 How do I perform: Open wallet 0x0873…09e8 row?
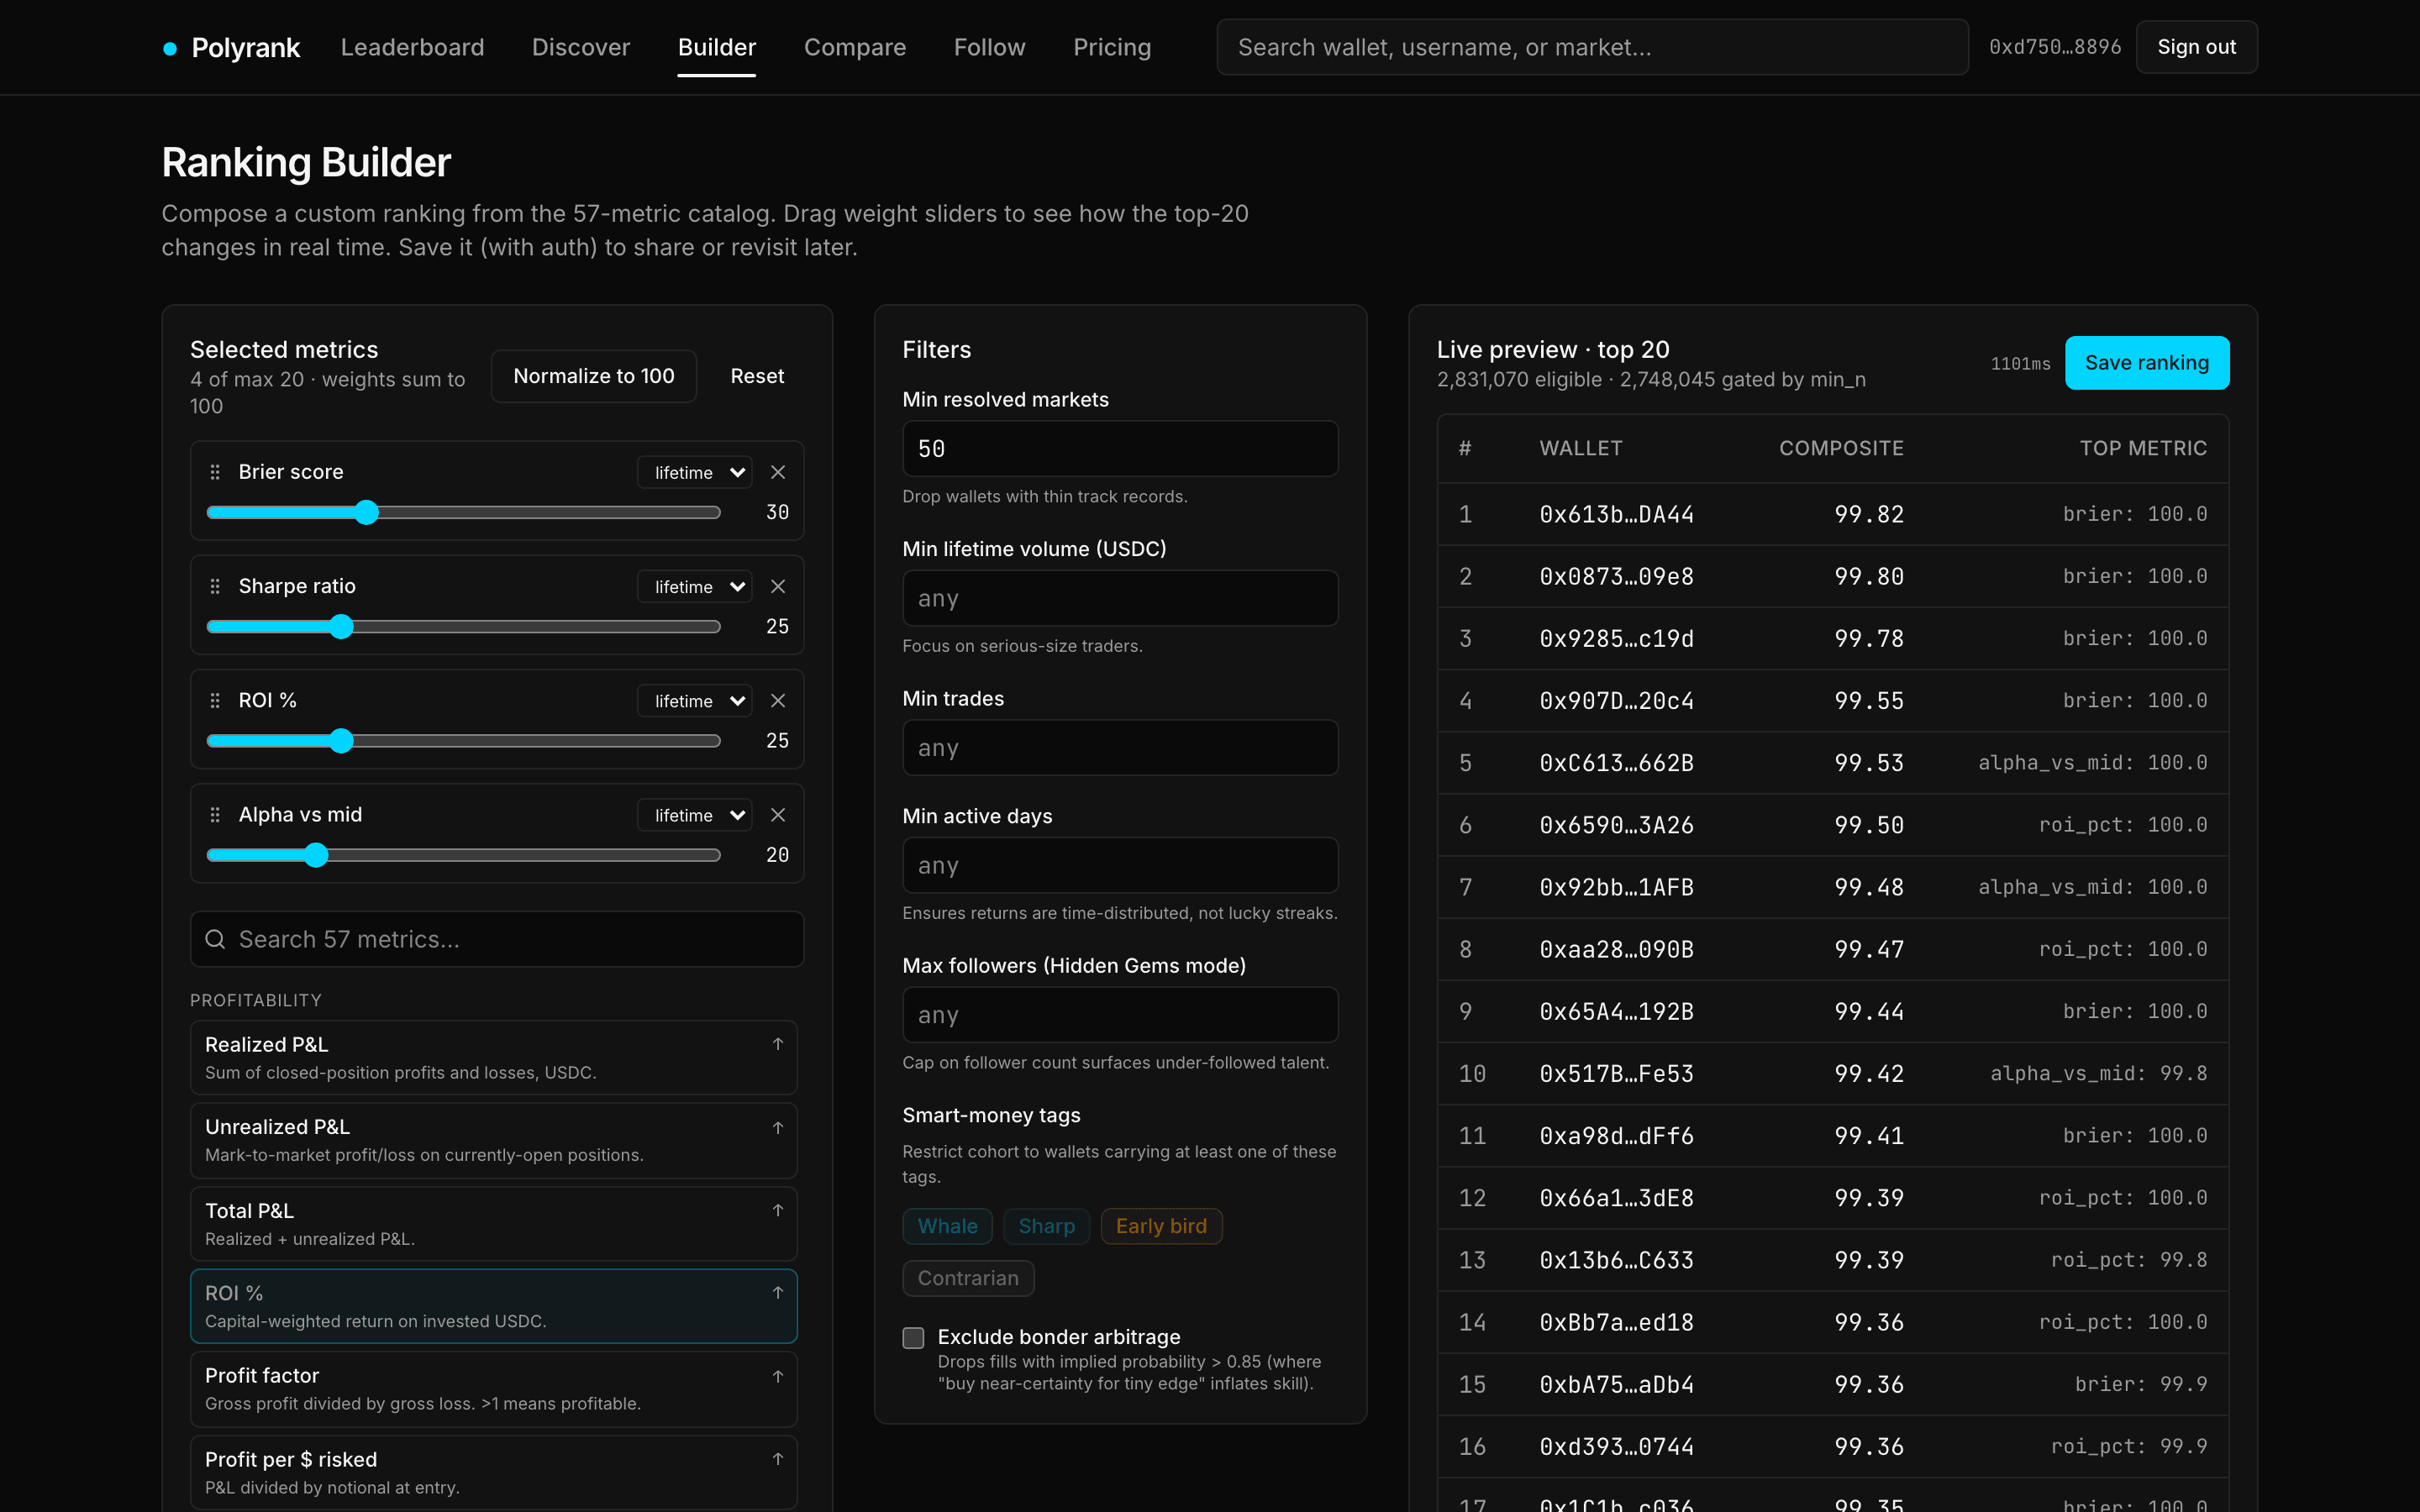click(x=1833, y=576)
